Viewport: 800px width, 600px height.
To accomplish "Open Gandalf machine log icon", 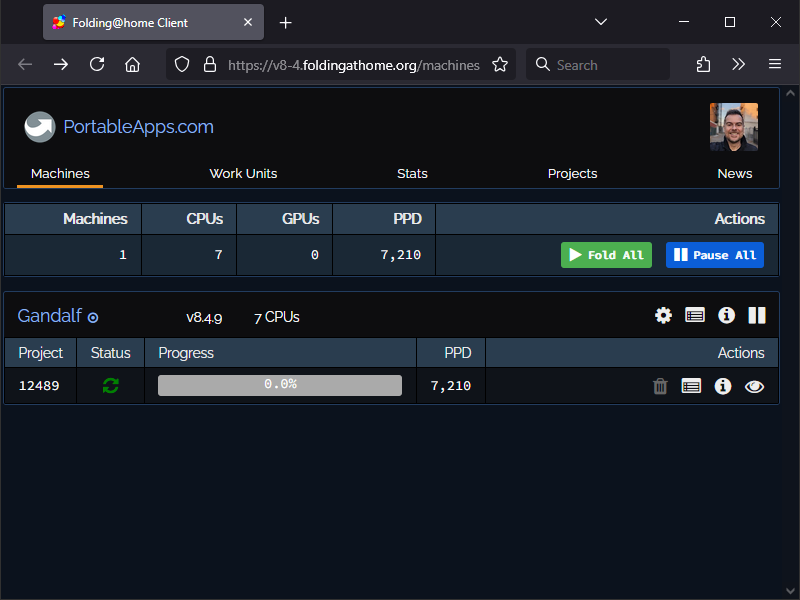I will tap(695, 316).
